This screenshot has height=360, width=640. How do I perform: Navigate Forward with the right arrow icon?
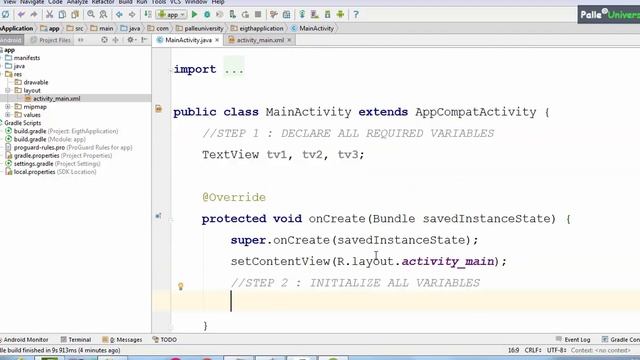click(132, 15)
